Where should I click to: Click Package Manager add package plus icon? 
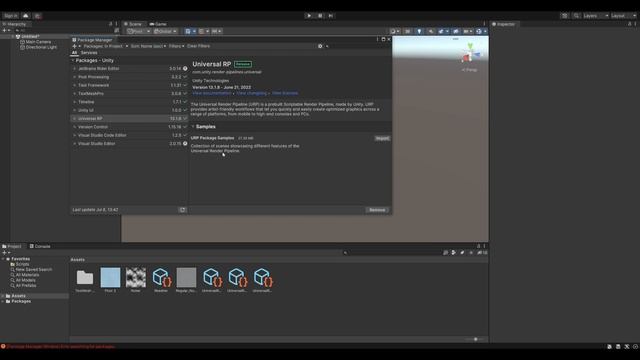[76, 46]
